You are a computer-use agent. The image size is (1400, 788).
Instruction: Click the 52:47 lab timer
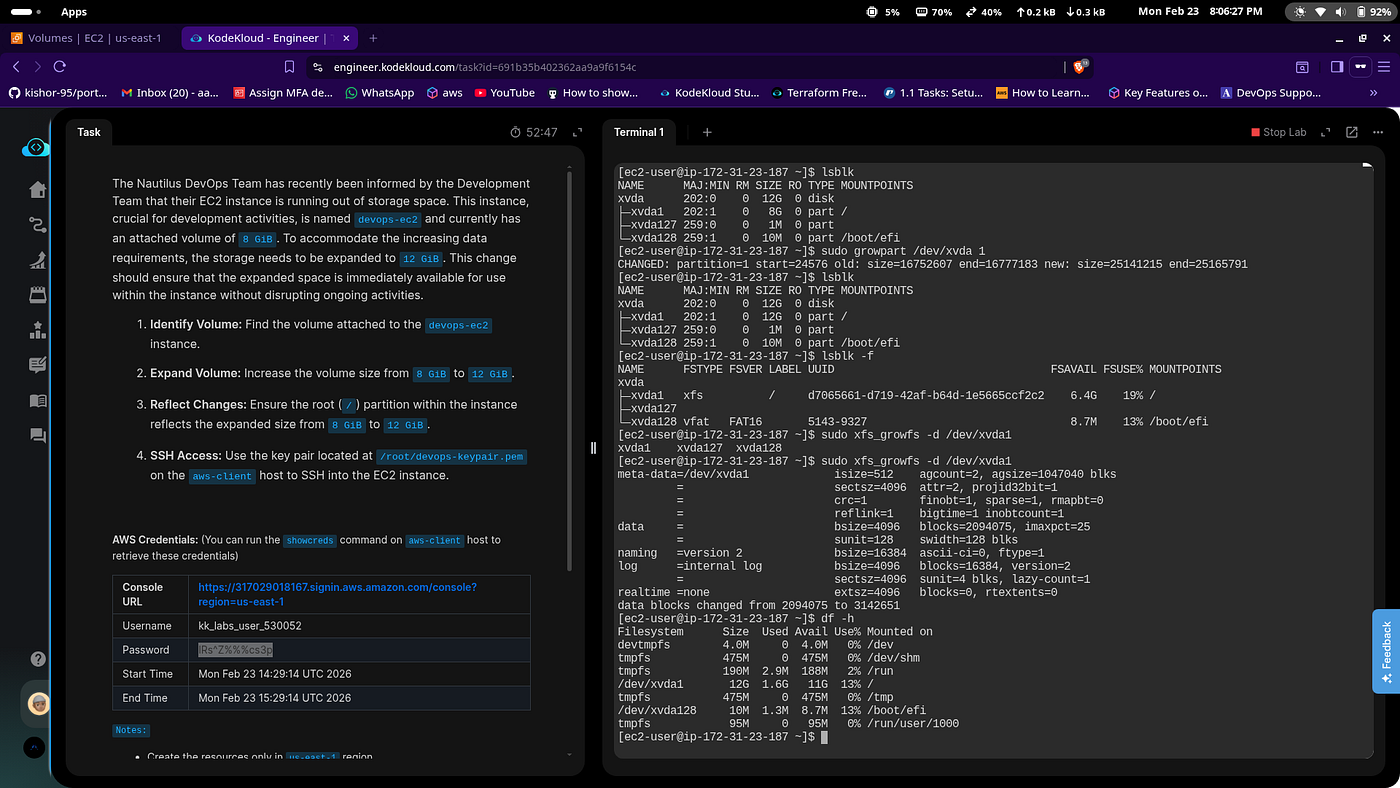(x=534, y=132)
